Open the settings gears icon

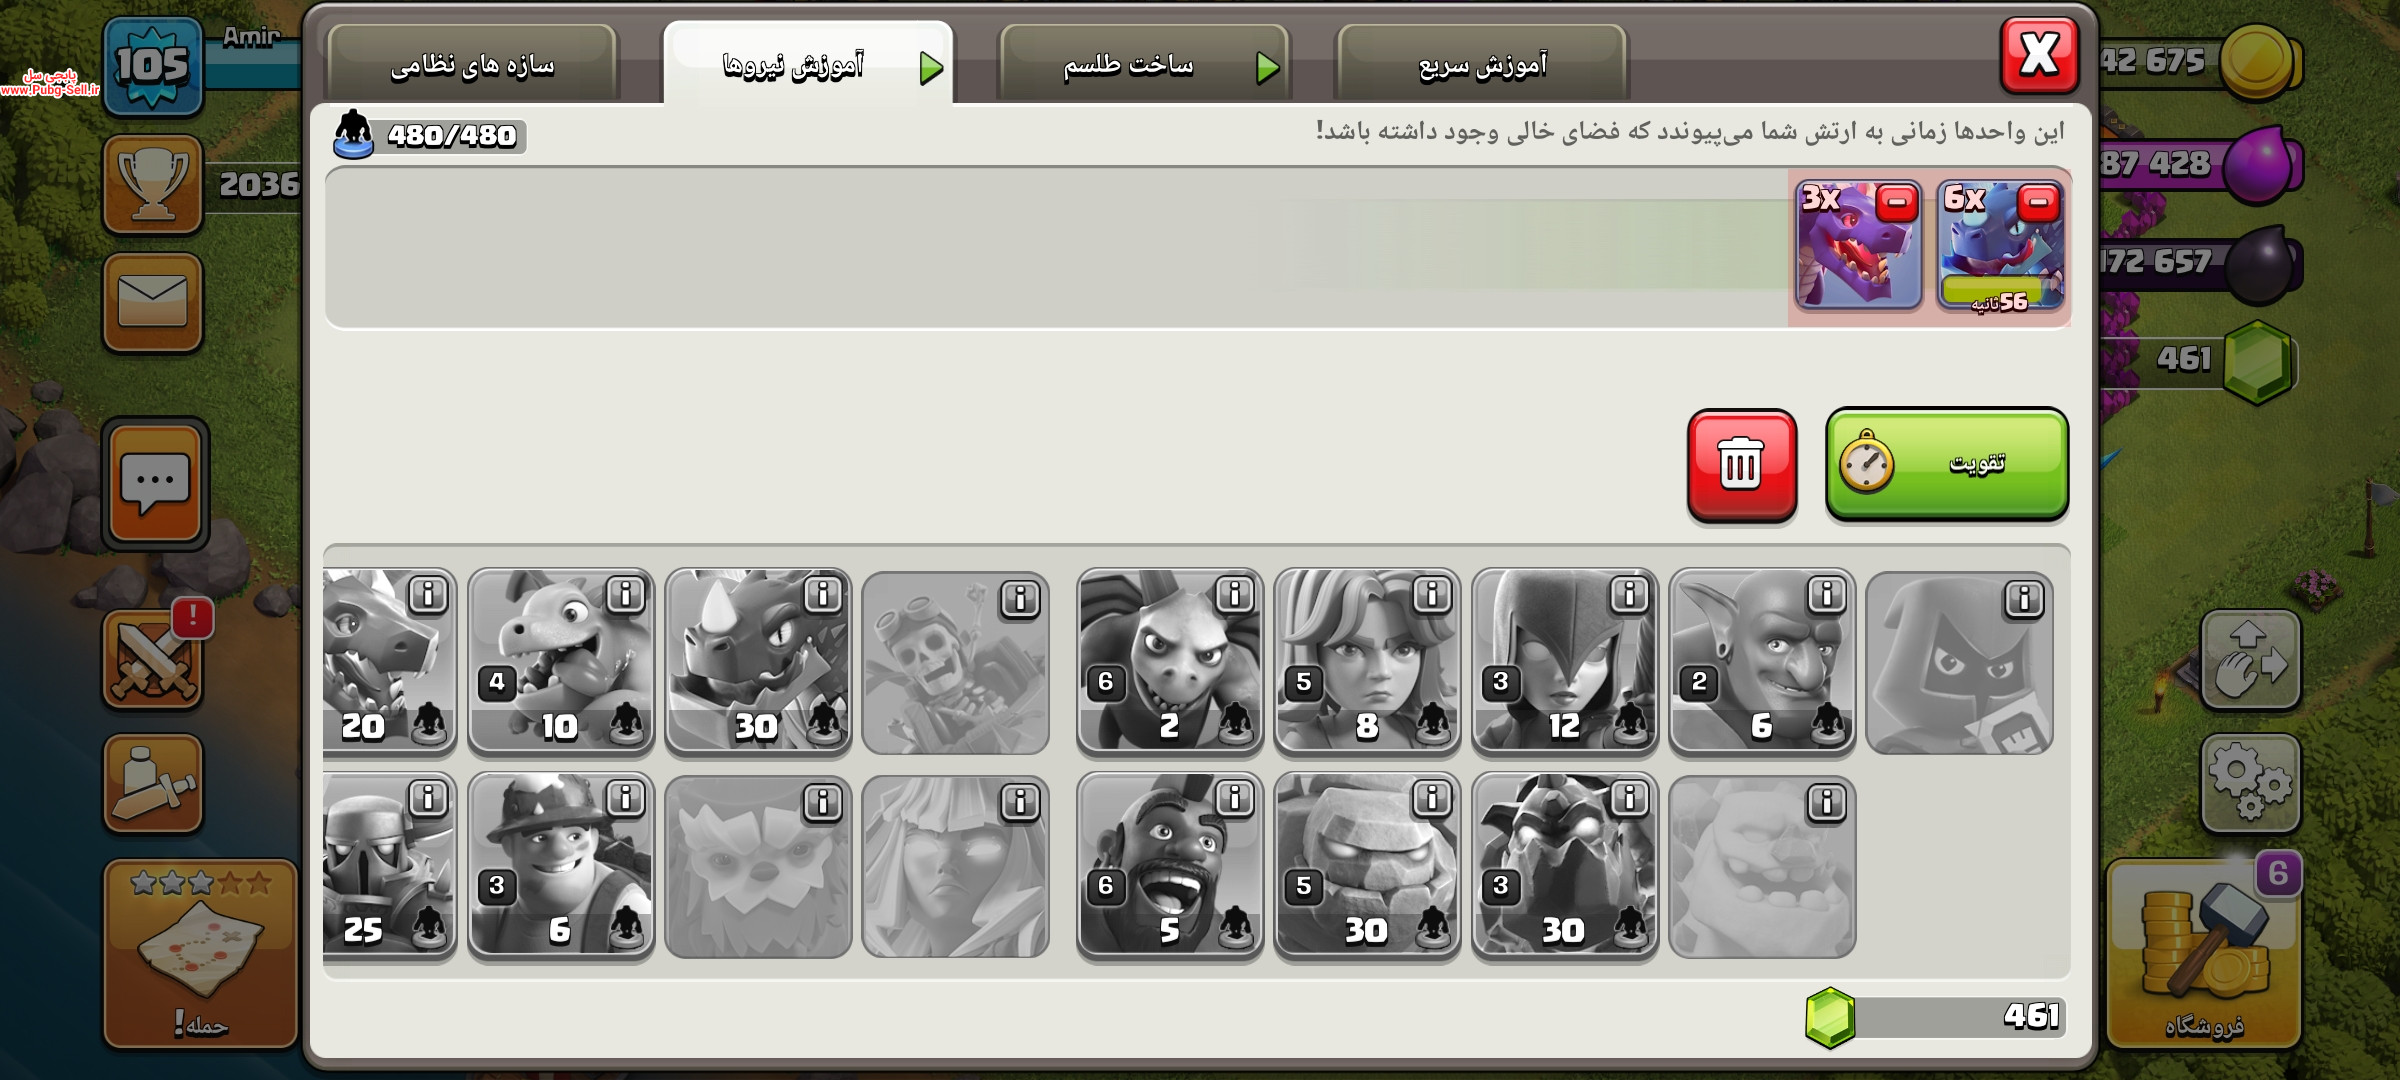point(2250,783)
